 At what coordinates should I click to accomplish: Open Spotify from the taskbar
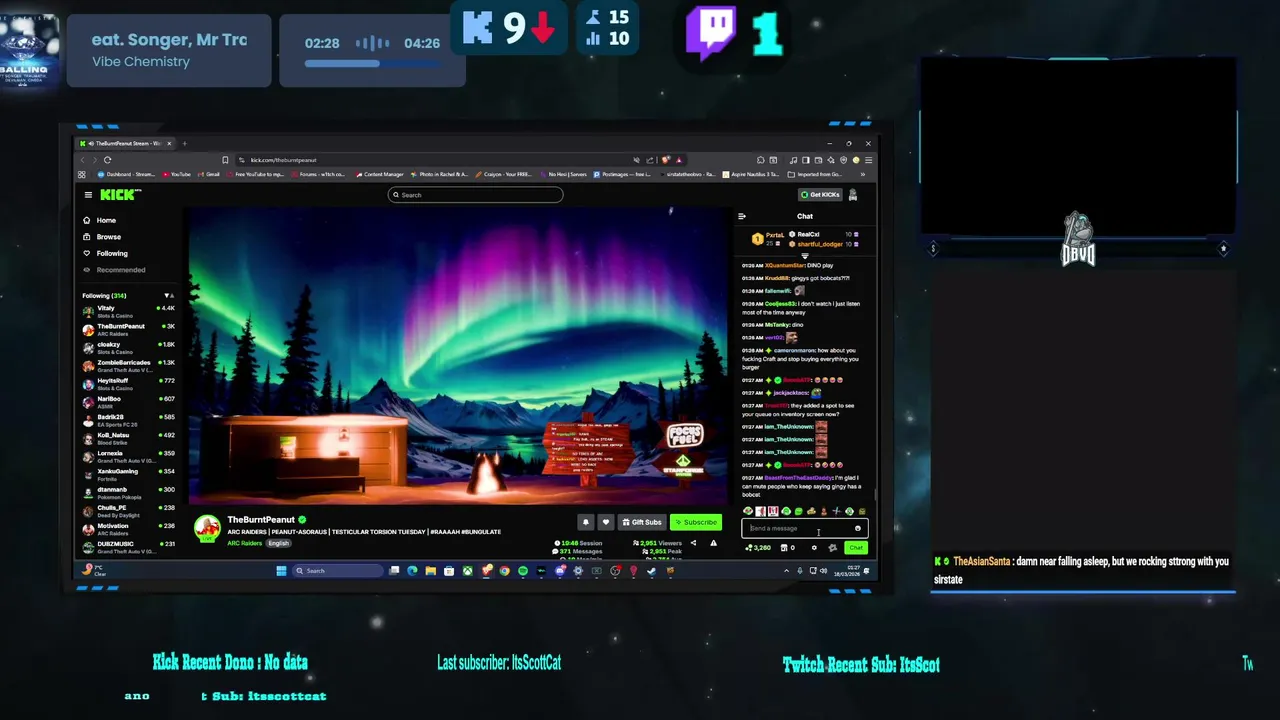pos(523,571)
